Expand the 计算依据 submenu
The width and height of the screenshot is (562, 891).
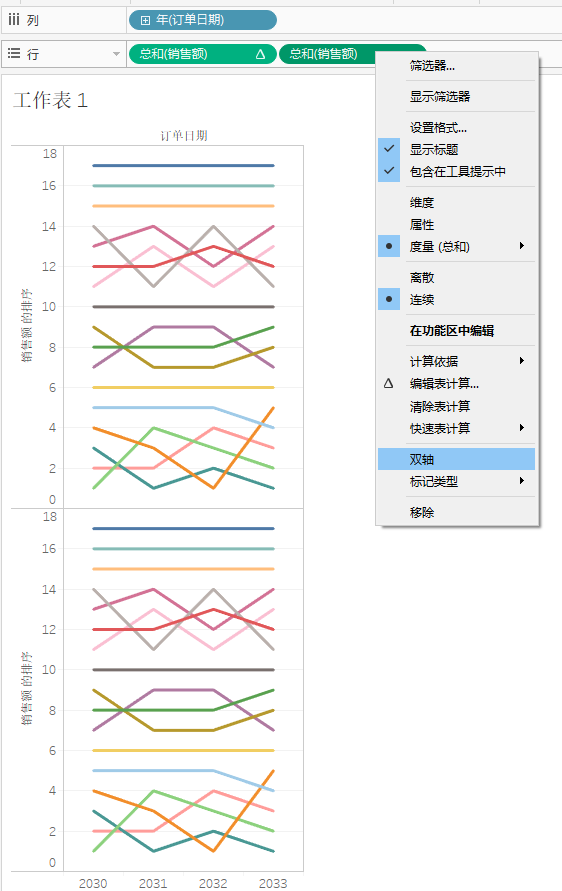click(x=457, y=361)
